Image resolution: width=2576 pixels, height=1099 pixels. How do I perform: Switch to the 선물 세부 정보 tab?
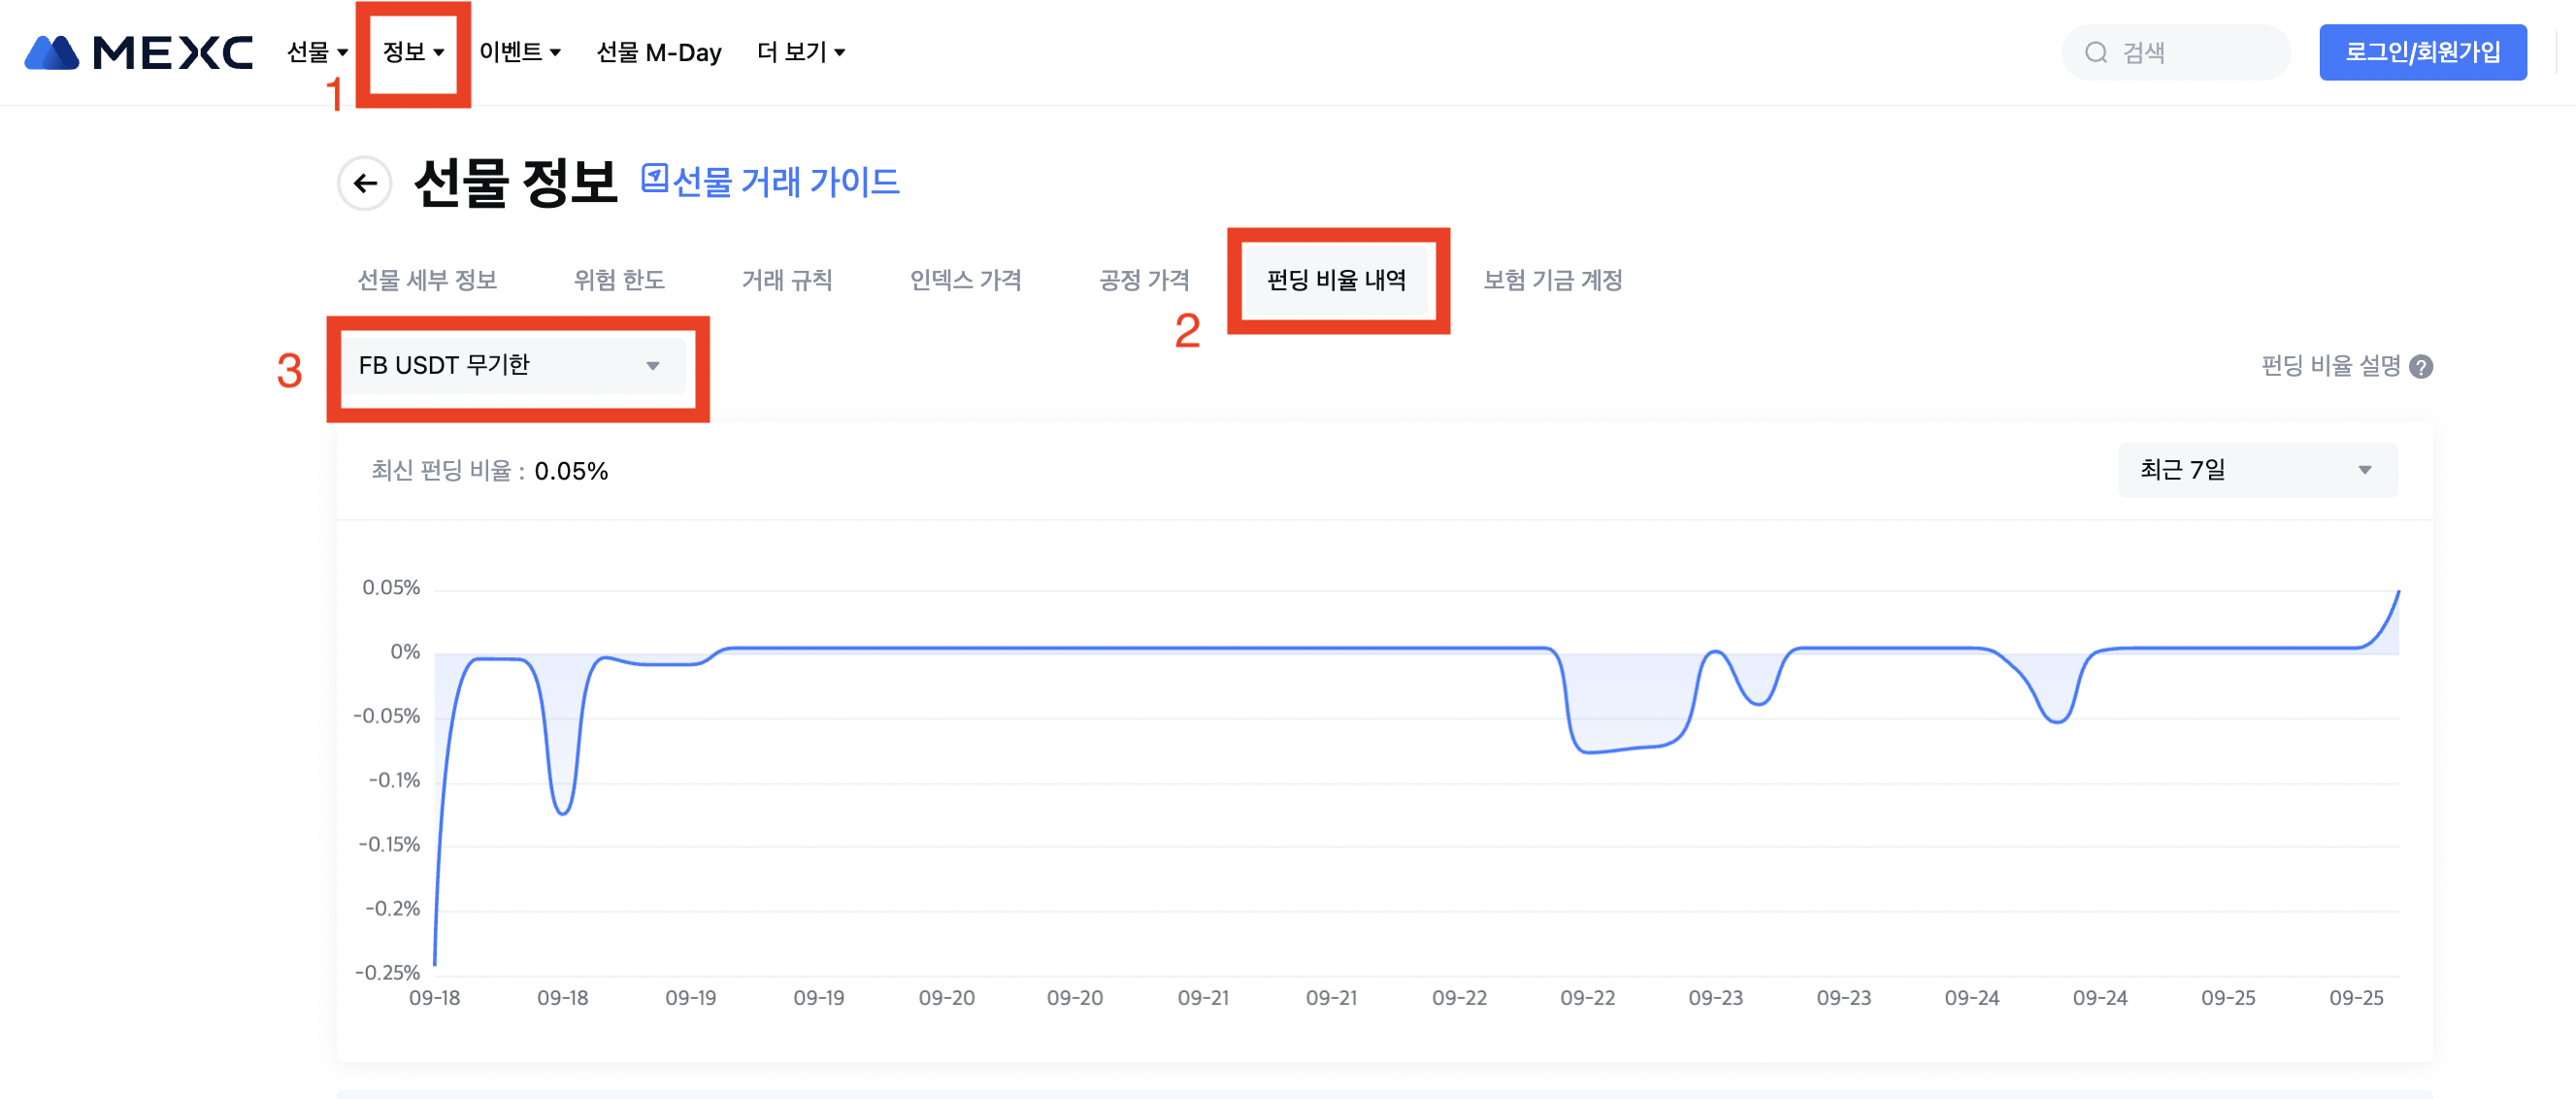[x=427, y=280]
